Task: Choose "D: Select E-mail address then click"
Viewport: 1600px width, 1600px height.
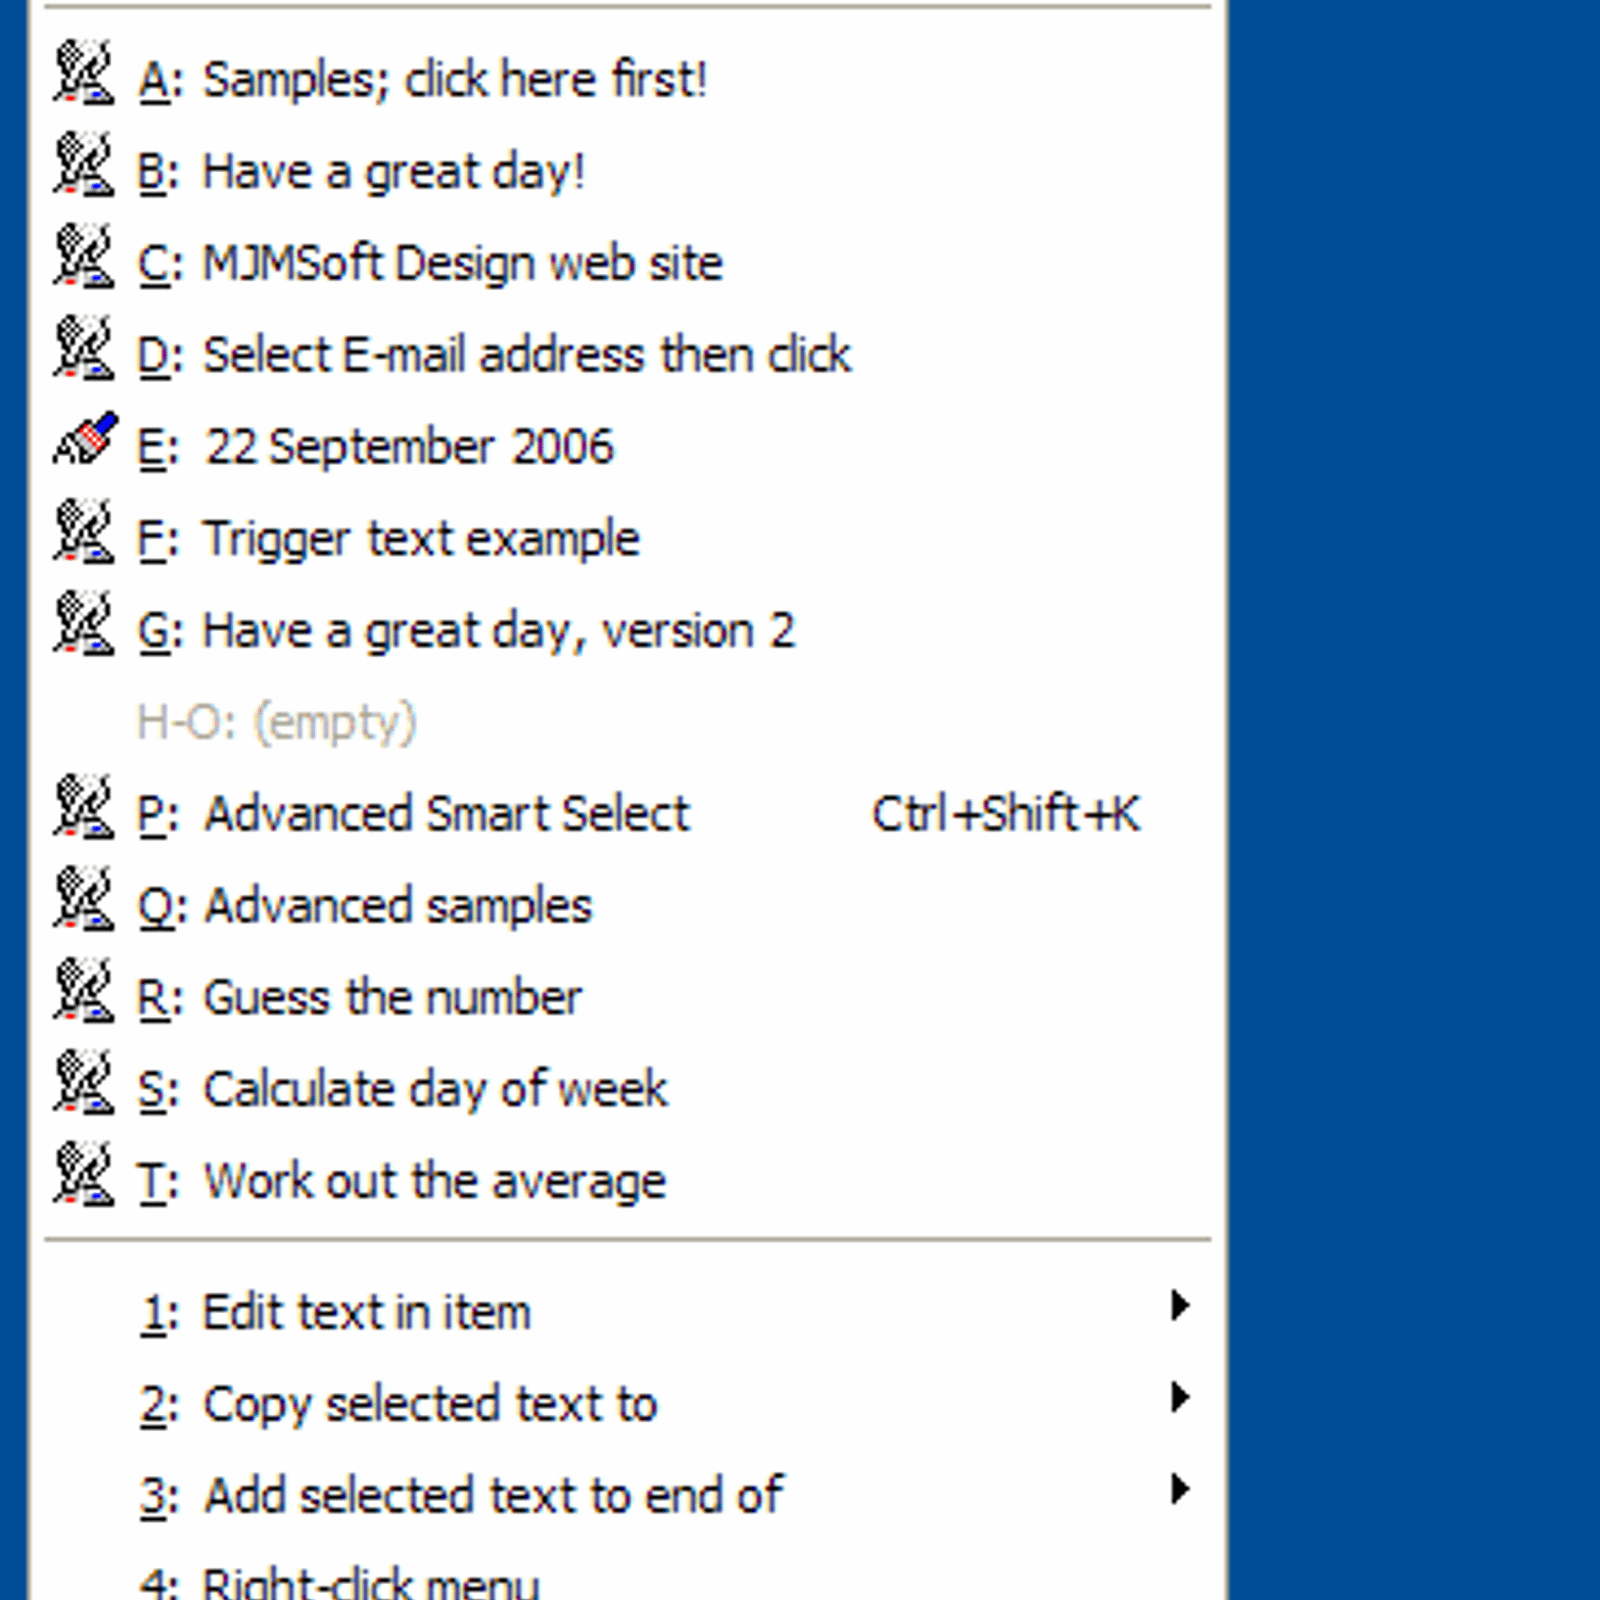Action: tap(525, 352)
